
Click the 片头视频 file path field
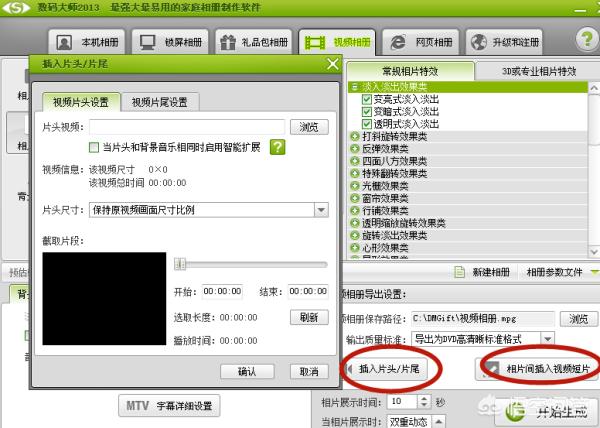coord(187,127)
